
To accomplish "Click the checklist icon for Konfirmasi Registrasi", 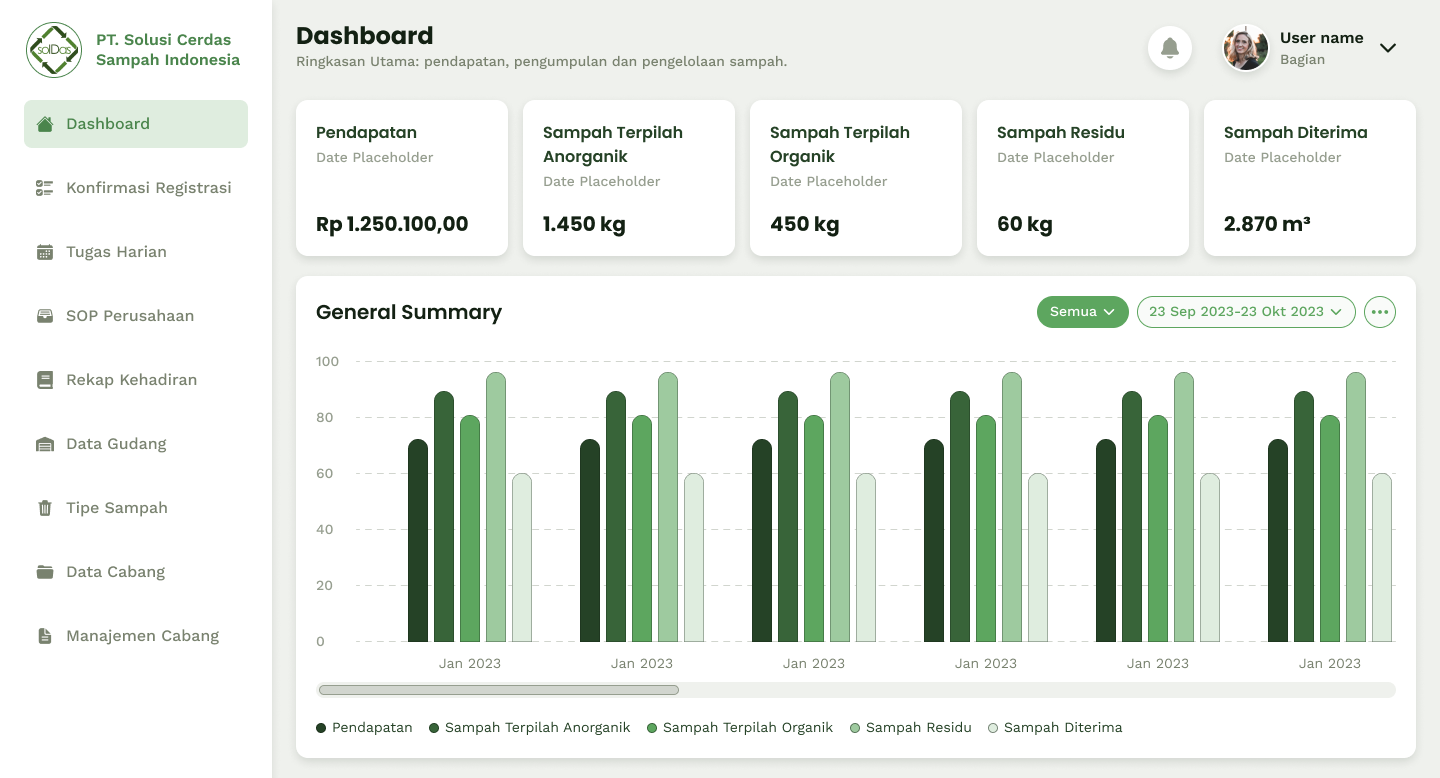I will 45,188.
